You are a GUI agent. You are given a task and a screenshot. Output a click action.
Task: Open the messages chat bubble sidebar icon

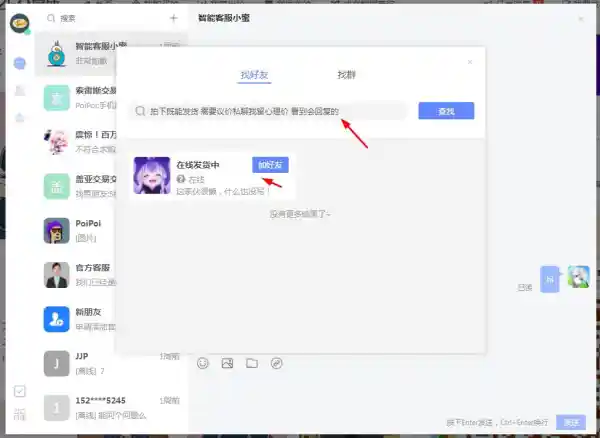pyautogui.click(x=19, y=63)
